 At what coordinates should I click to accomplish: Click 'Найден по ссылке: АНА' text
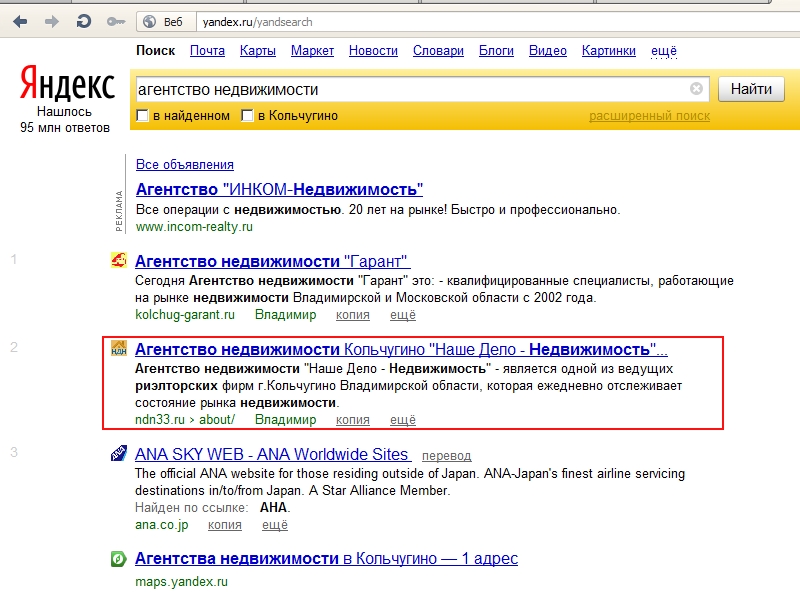click(213, 508)
